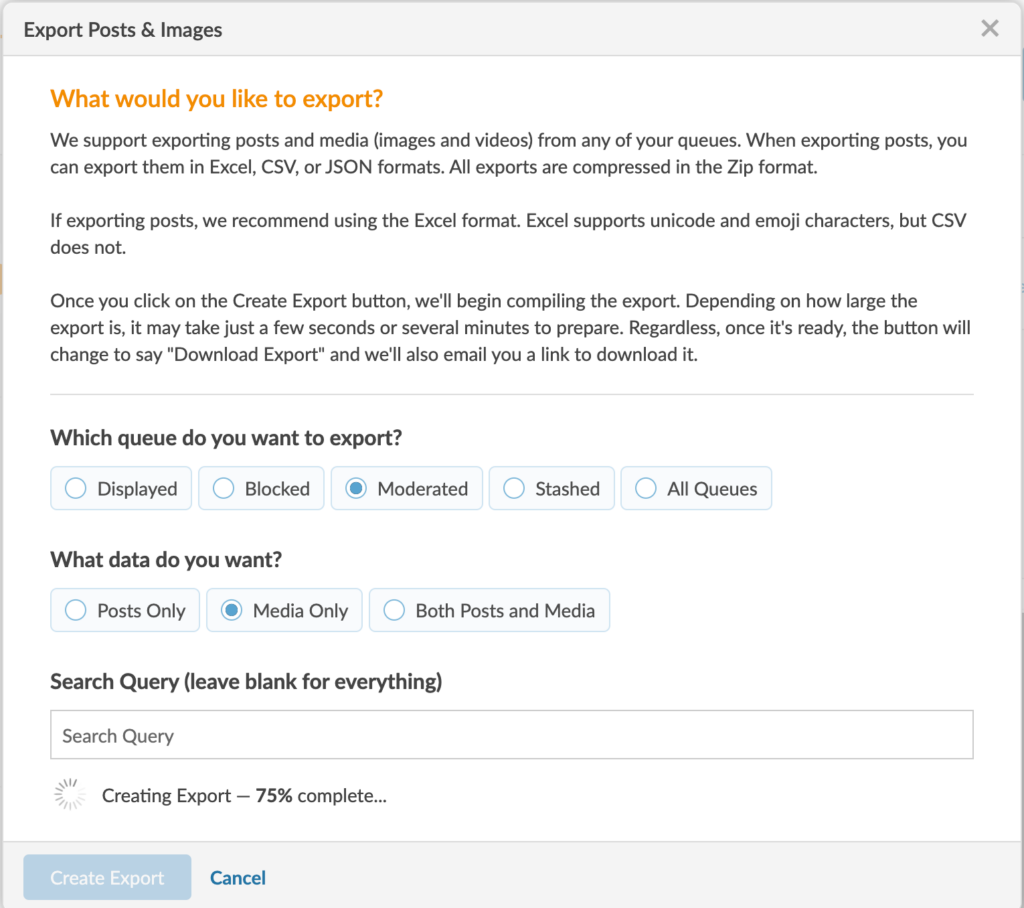This screenshot has height=908, width=1024.
Task: Click paragraph starting "If exporting posts, we recommend"
Action: tap(508, 234)
